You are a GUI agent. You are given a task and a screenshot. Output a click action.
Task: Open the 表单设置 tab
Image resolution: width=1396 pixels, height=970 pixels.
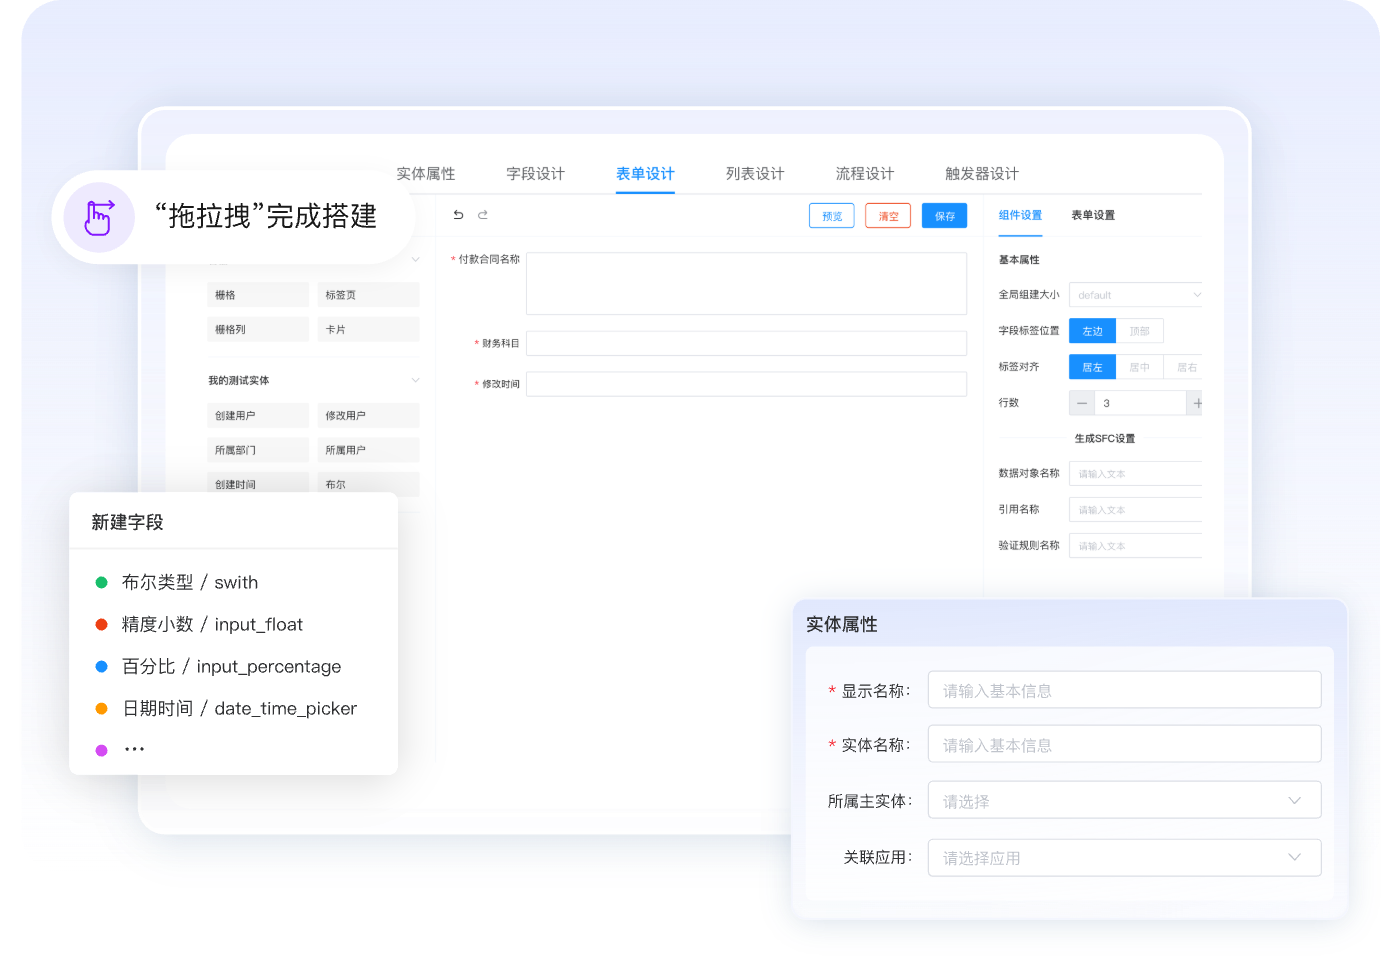(1093, 215)
